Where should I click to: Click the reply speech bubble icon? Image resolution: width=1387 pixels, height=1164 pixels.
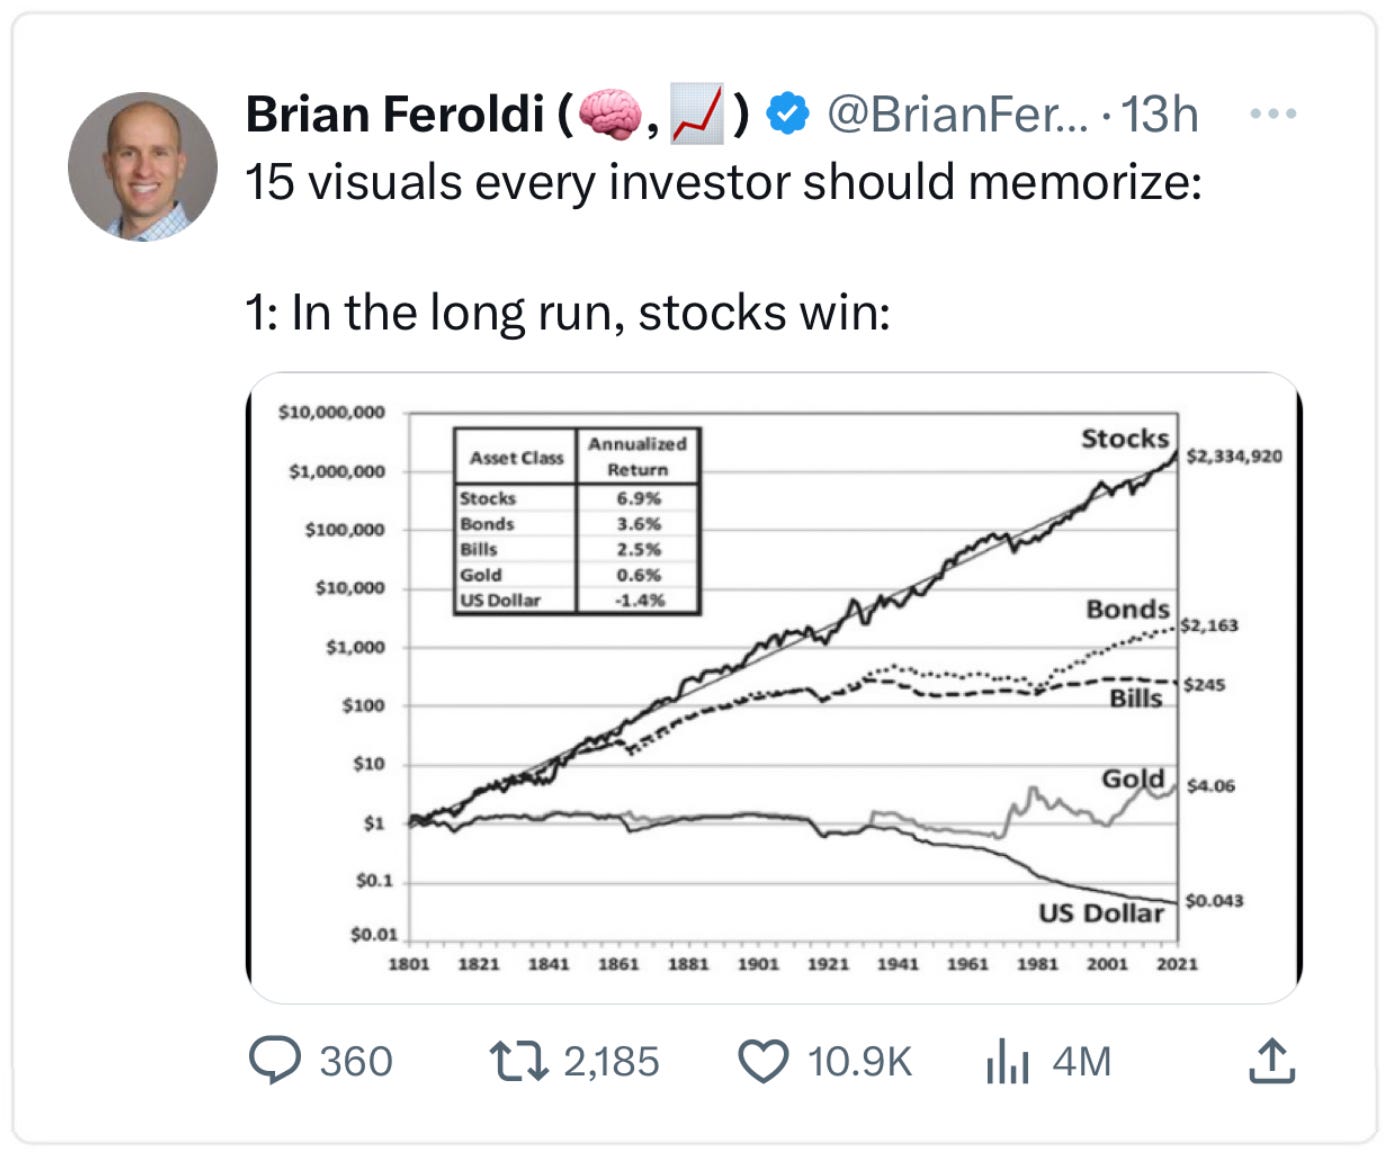(x=274, y=1061)
